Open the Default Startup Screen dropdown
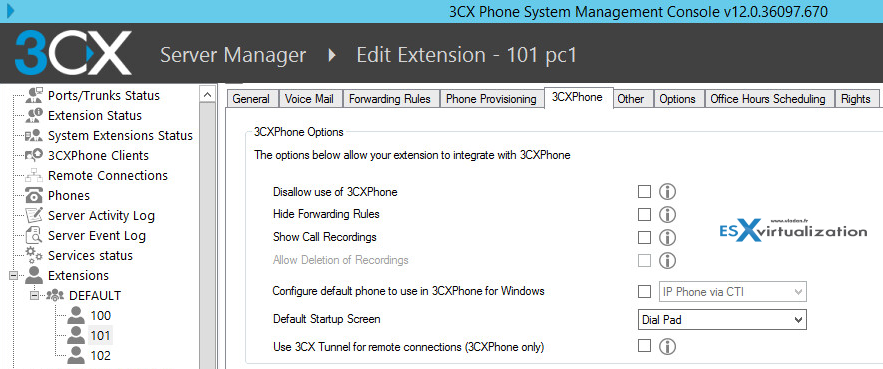This screenshot has width=883, height=369. [x=722, y=319]
